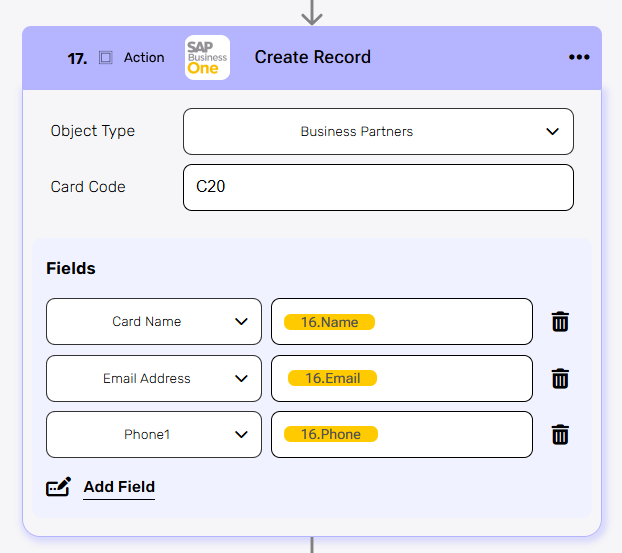The image size is (622, 553).
Task: Delete the Phone1 field row
Action: tap(560, 435)
